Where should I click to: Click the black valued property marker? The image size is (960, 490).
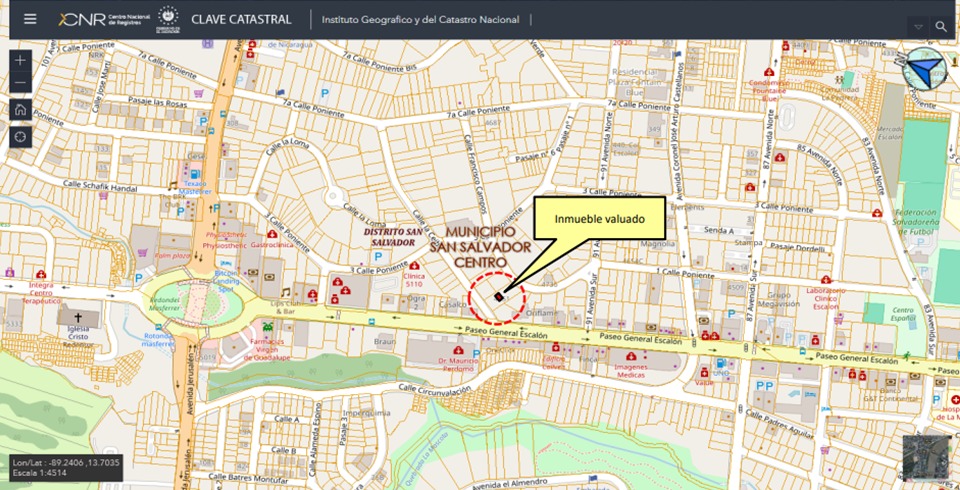[498, 295]
